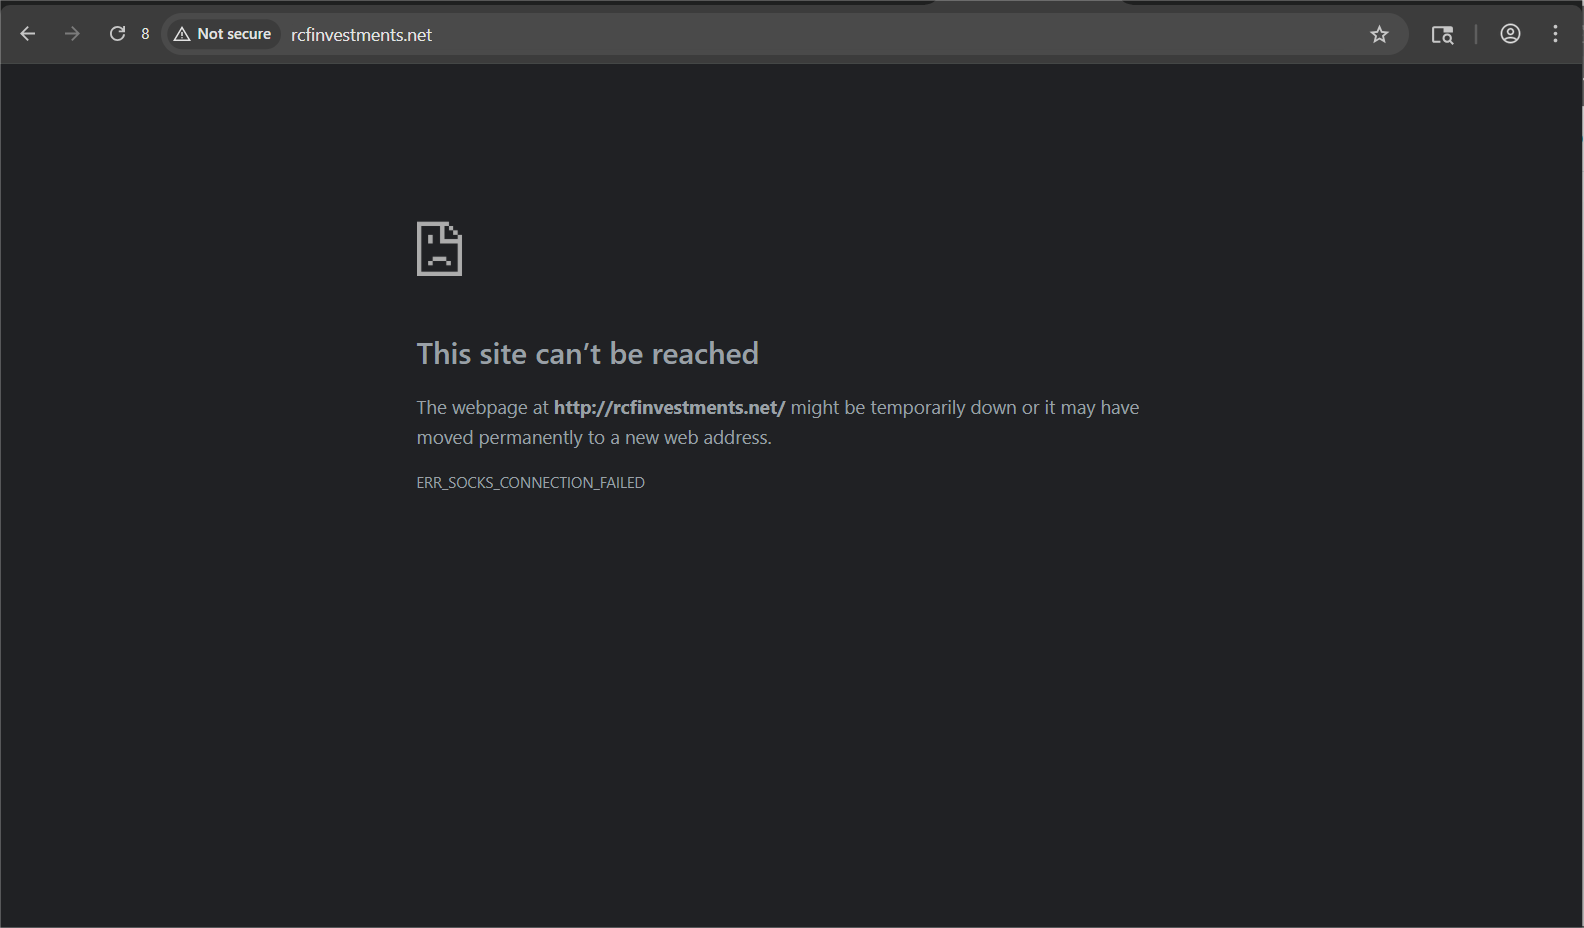
Task: Click the forward navigation arrow
Action: coord(72,34)
